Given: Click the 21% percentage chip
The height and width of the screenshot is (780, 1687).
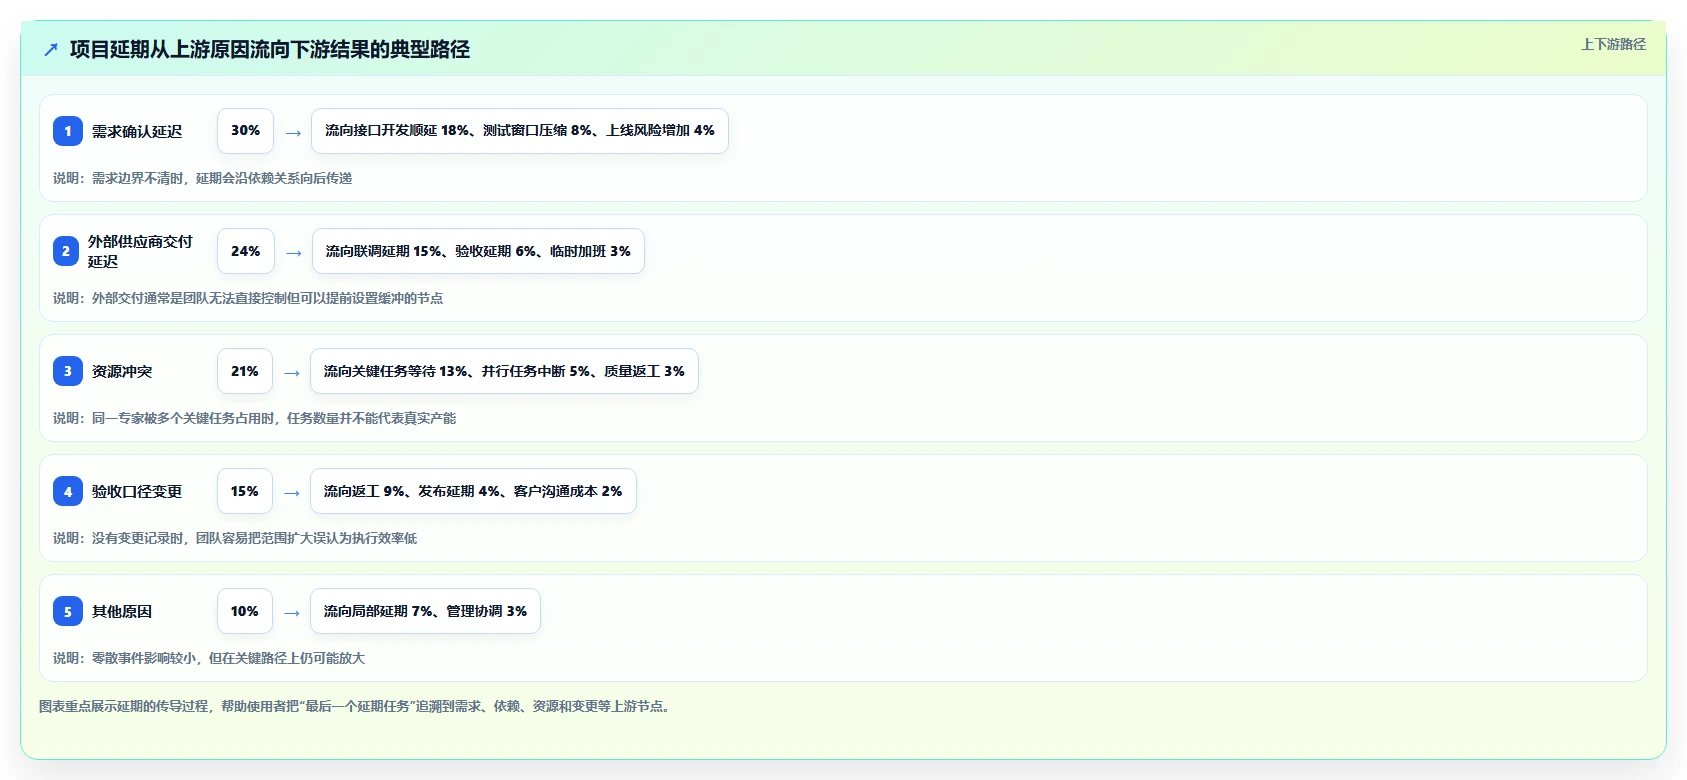Looking at the screenshot, I should tap(244, 371).
